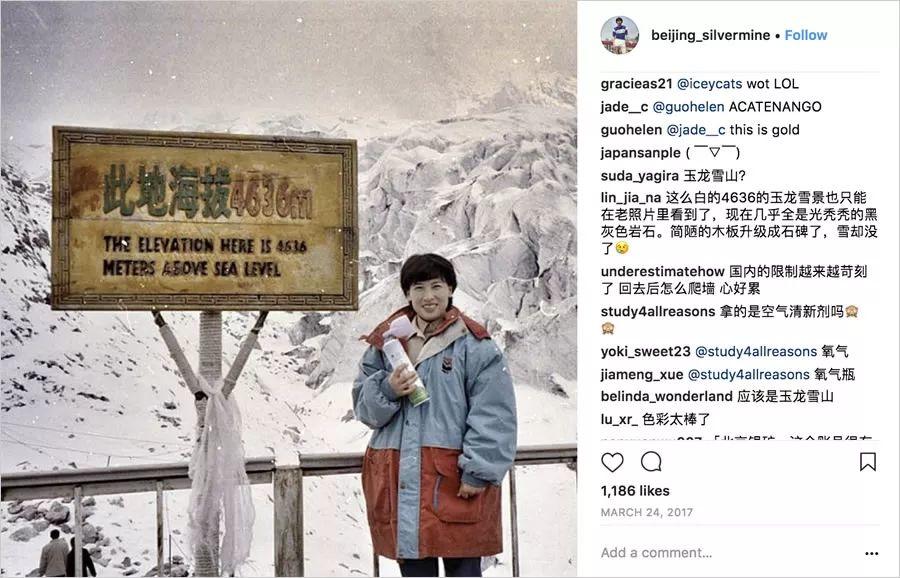Open lin_jia_na commenter profile

click(x=631, y=198)
